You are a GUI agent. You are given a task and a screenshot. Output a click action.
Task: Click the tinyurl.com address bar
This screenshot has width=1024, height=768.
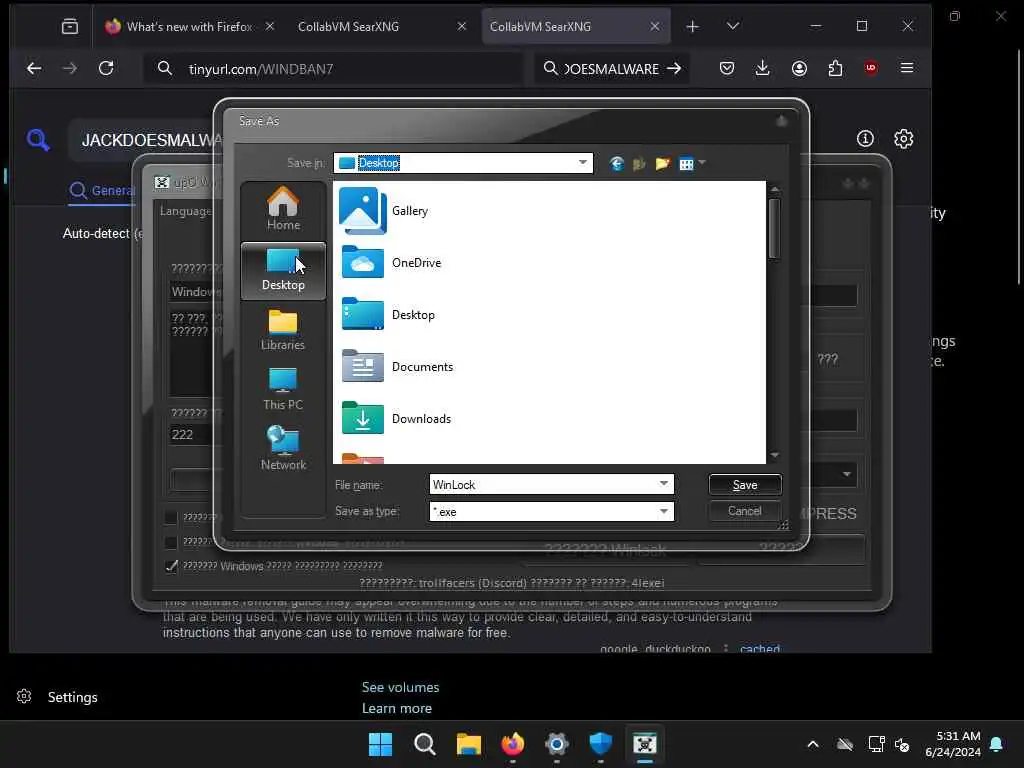(x=334, y=69)
